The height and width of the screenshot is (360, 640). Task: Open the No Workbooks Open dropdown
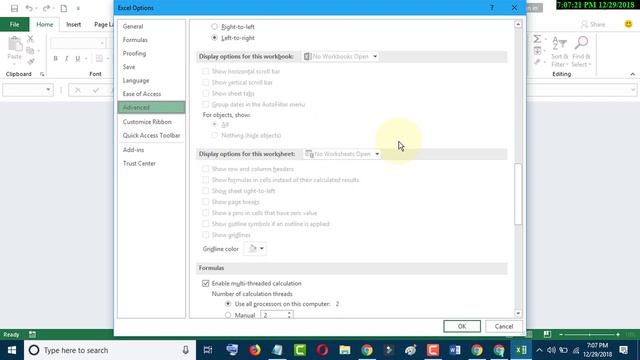click(341, 56)
